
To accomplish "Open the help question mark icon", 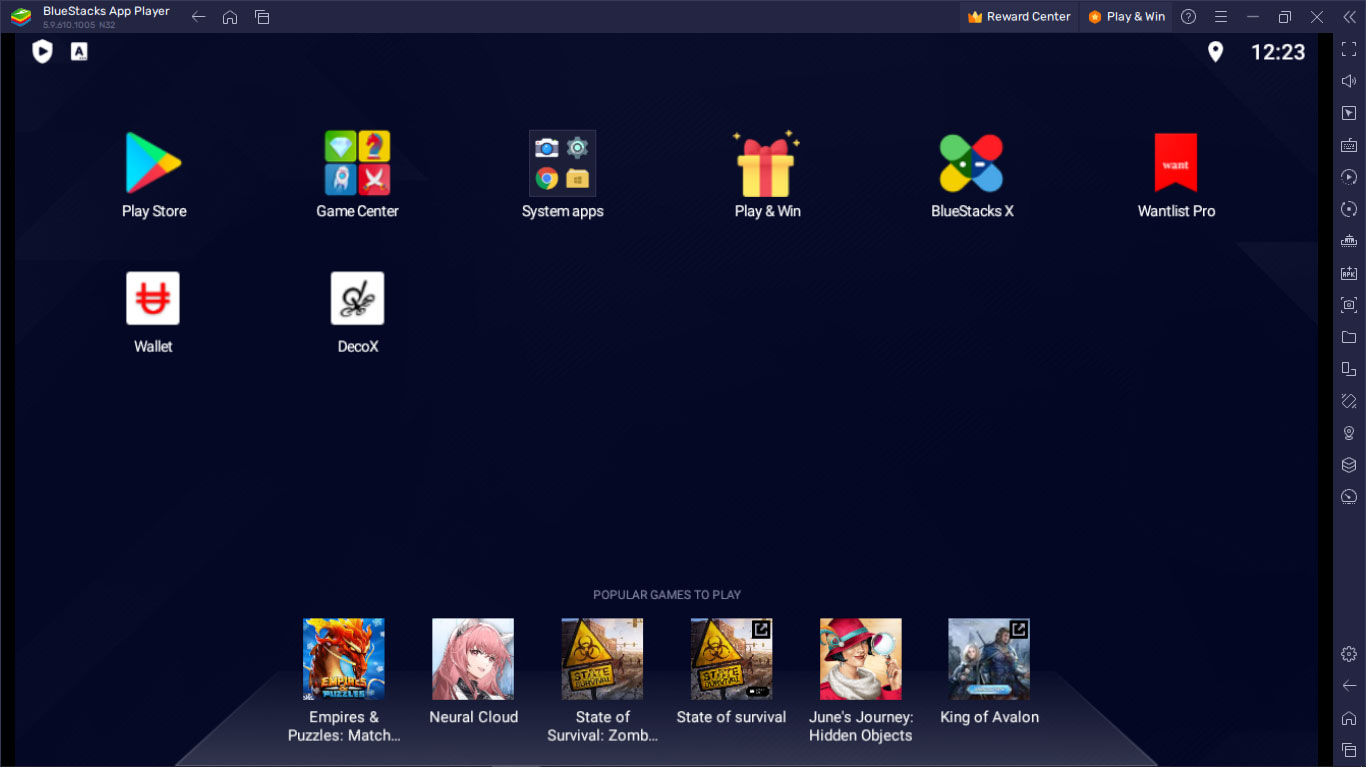I will [1188, 17].
